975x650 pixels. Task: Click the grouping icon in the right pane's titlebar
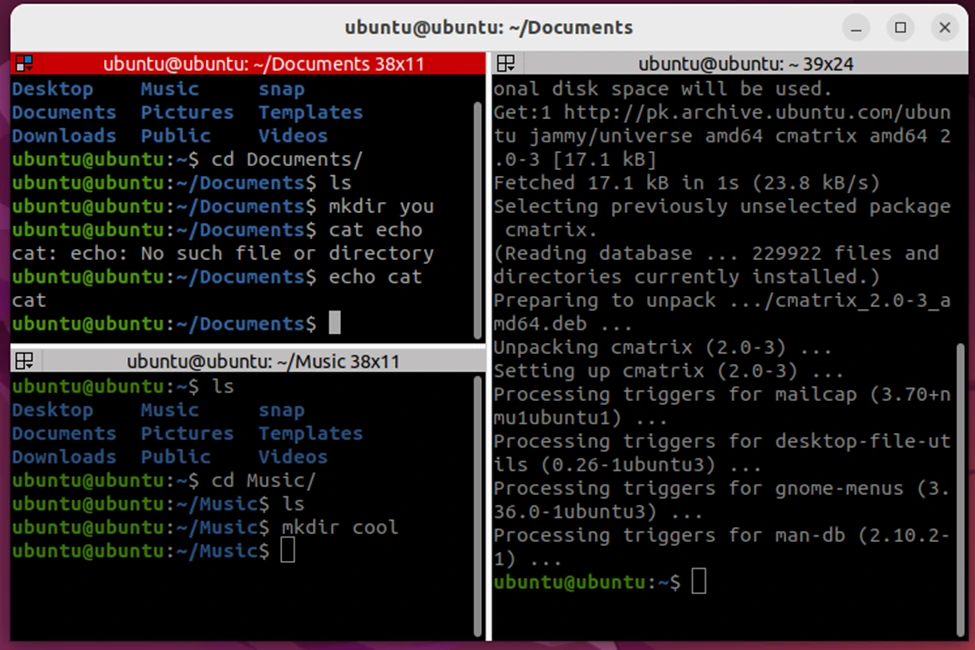point(506,64)
